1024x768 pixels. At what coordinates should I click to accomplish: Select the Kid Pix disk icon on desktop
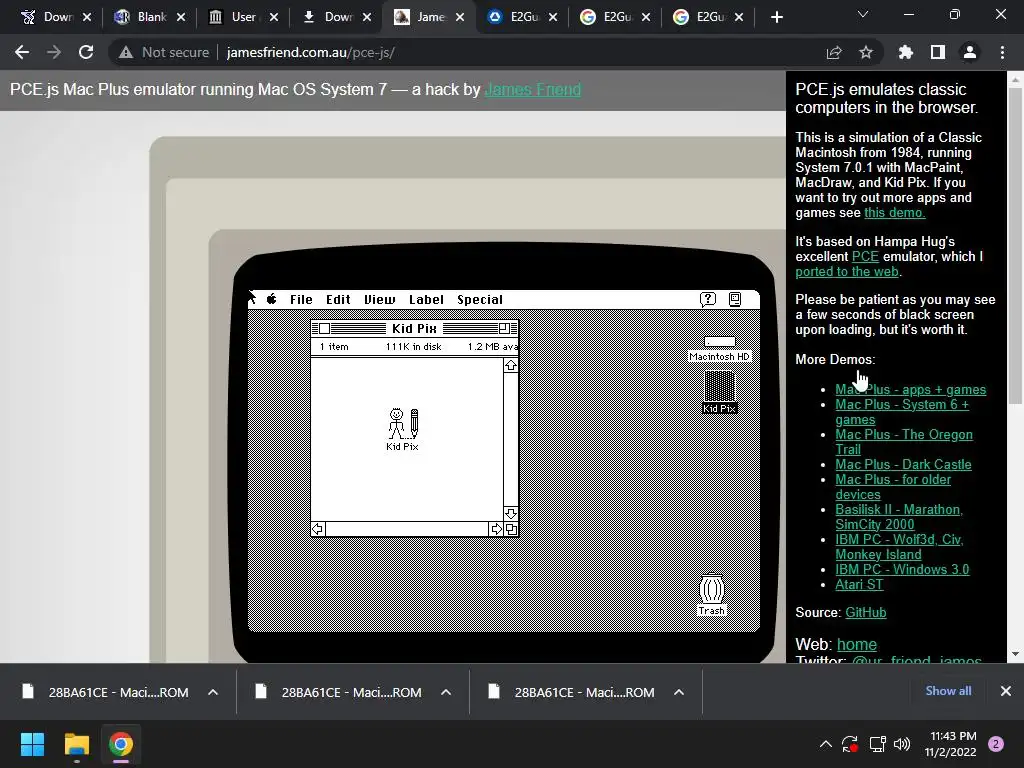(720, 391)
